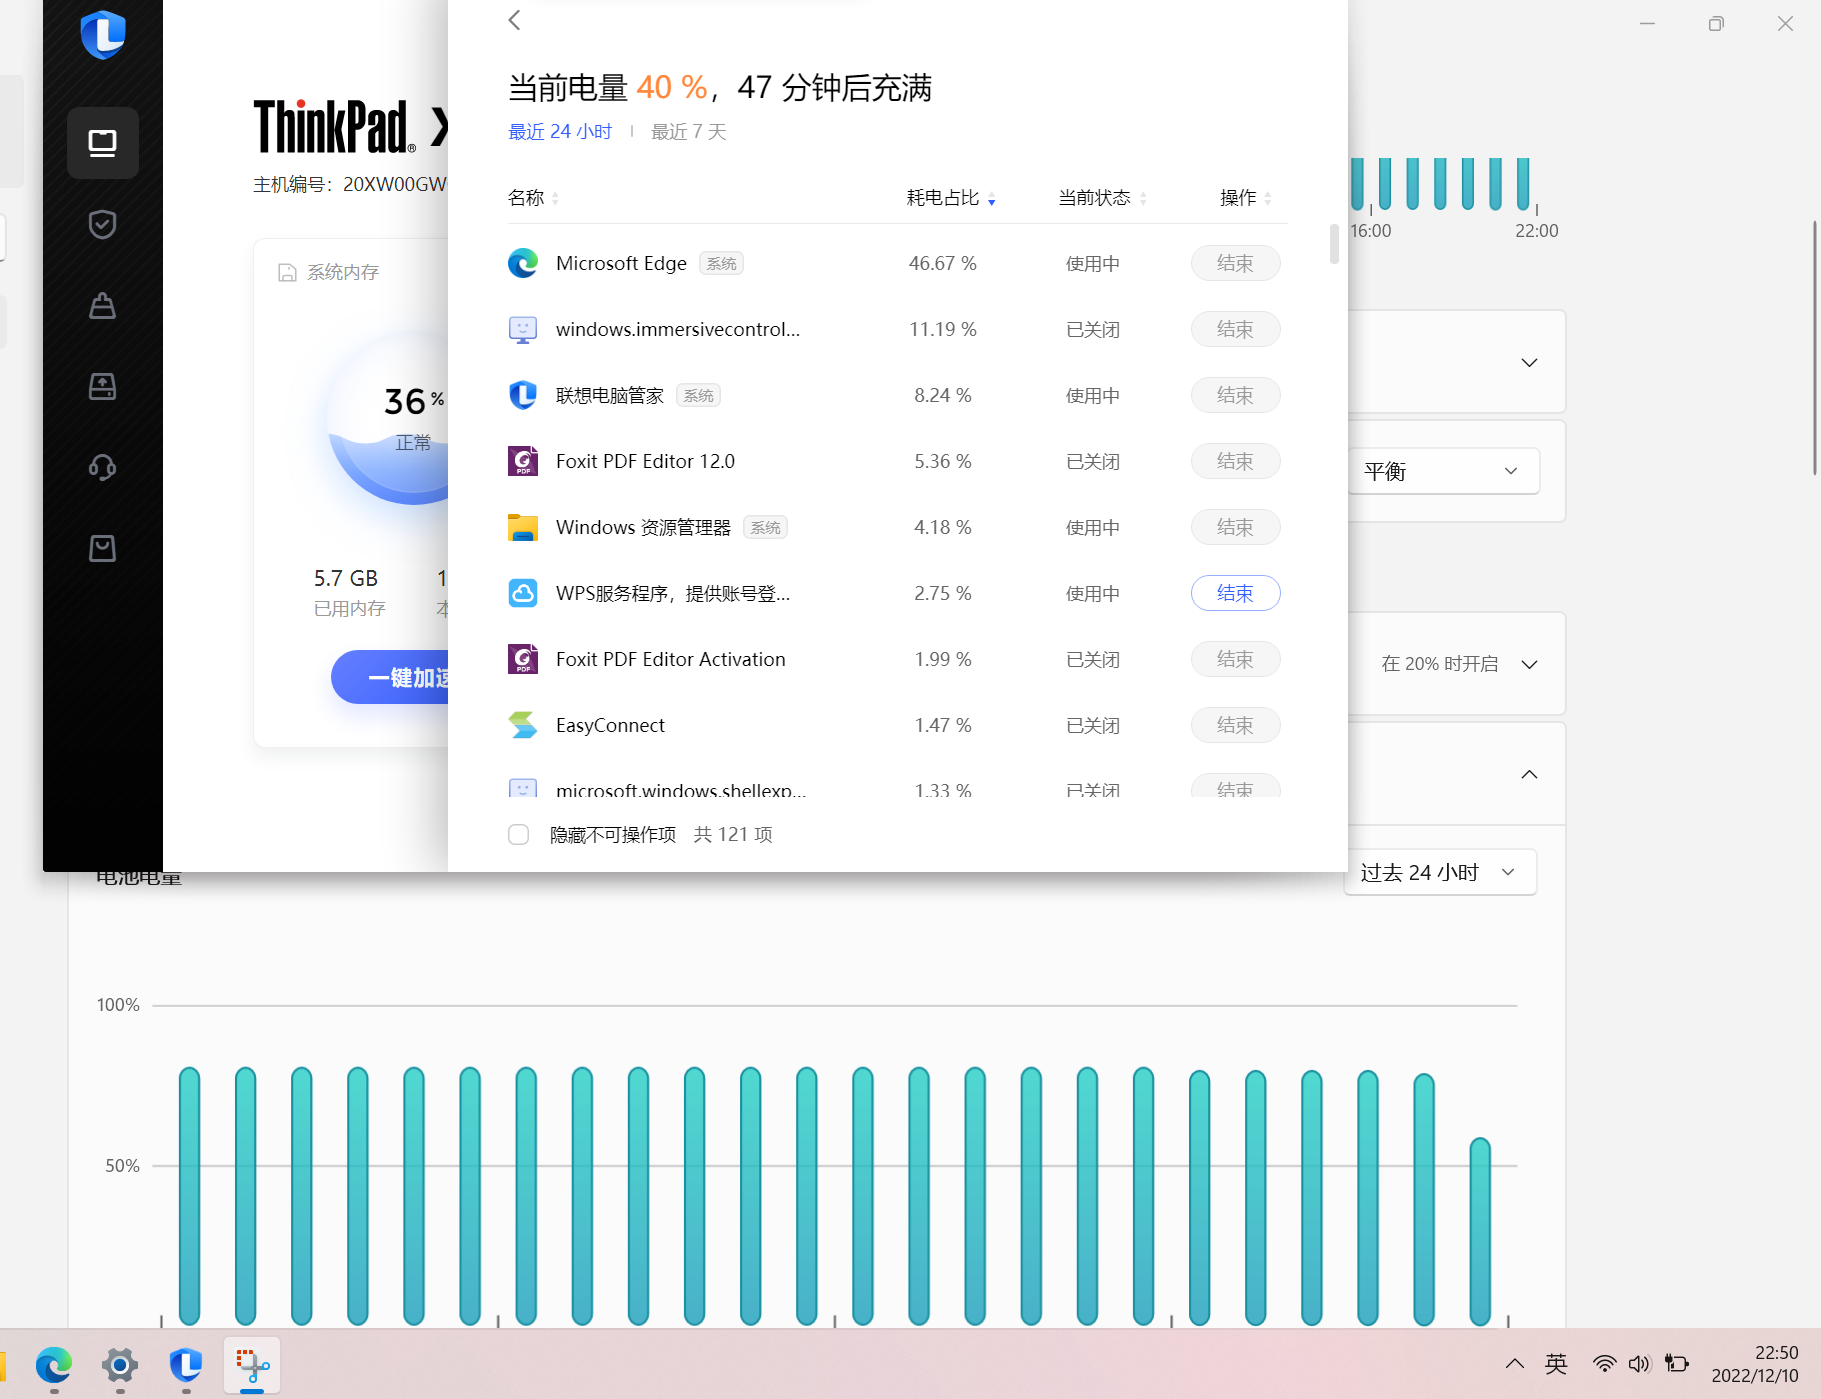Click the 36% memory usage gauge

pyautogui.click(x=390, y=418)
